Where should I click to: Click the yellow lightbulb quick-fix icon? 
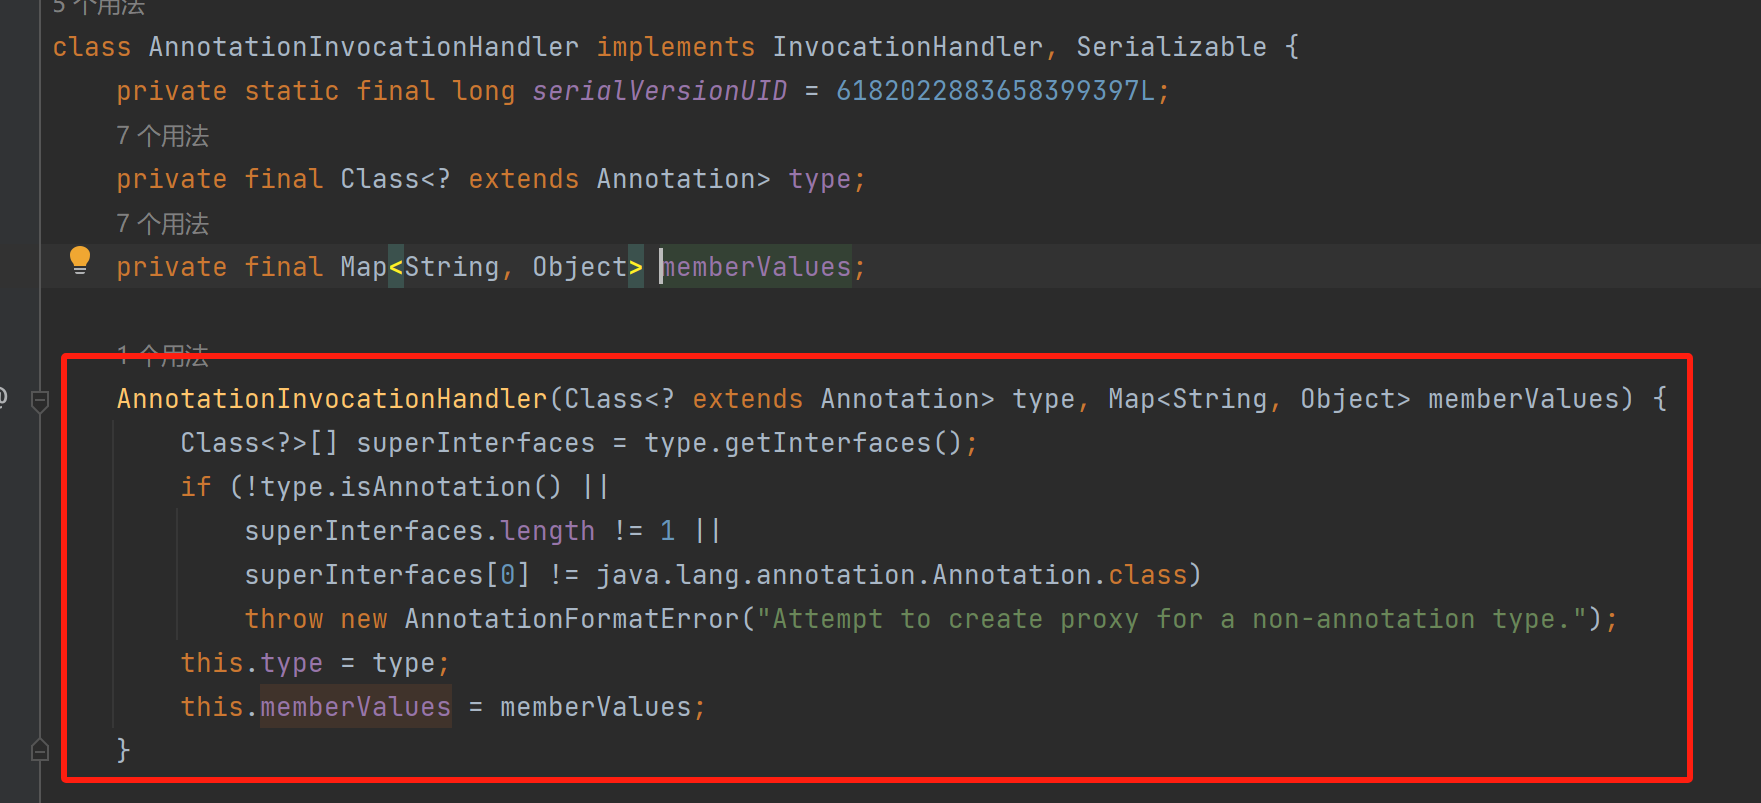tap(80, 260)
